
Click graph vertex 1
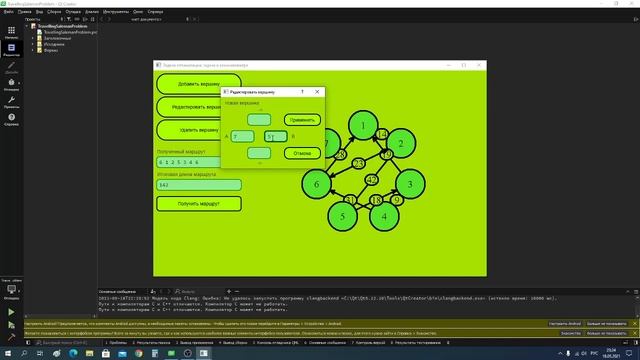[x=363, y=125]
